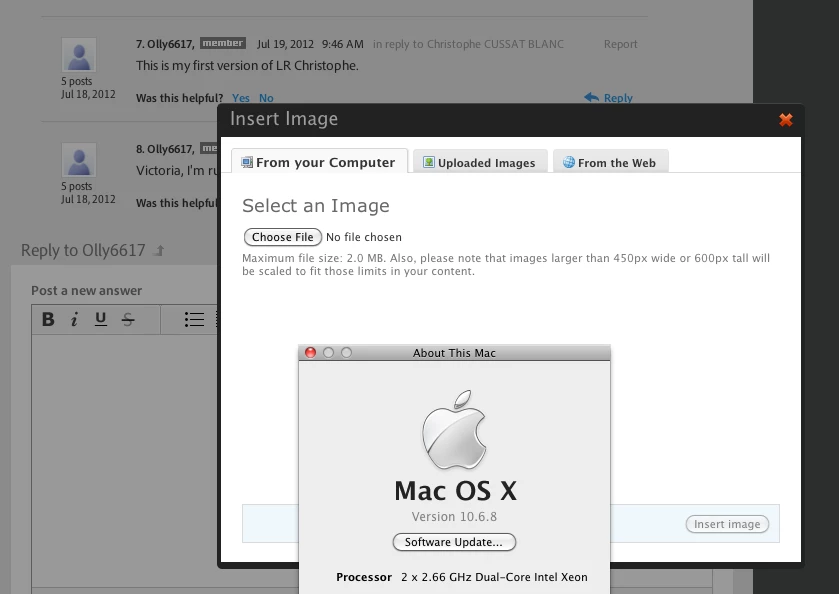Click the reply arrow icon on post 7
Viewport: 839px width, 594px height.
[591, 97]
